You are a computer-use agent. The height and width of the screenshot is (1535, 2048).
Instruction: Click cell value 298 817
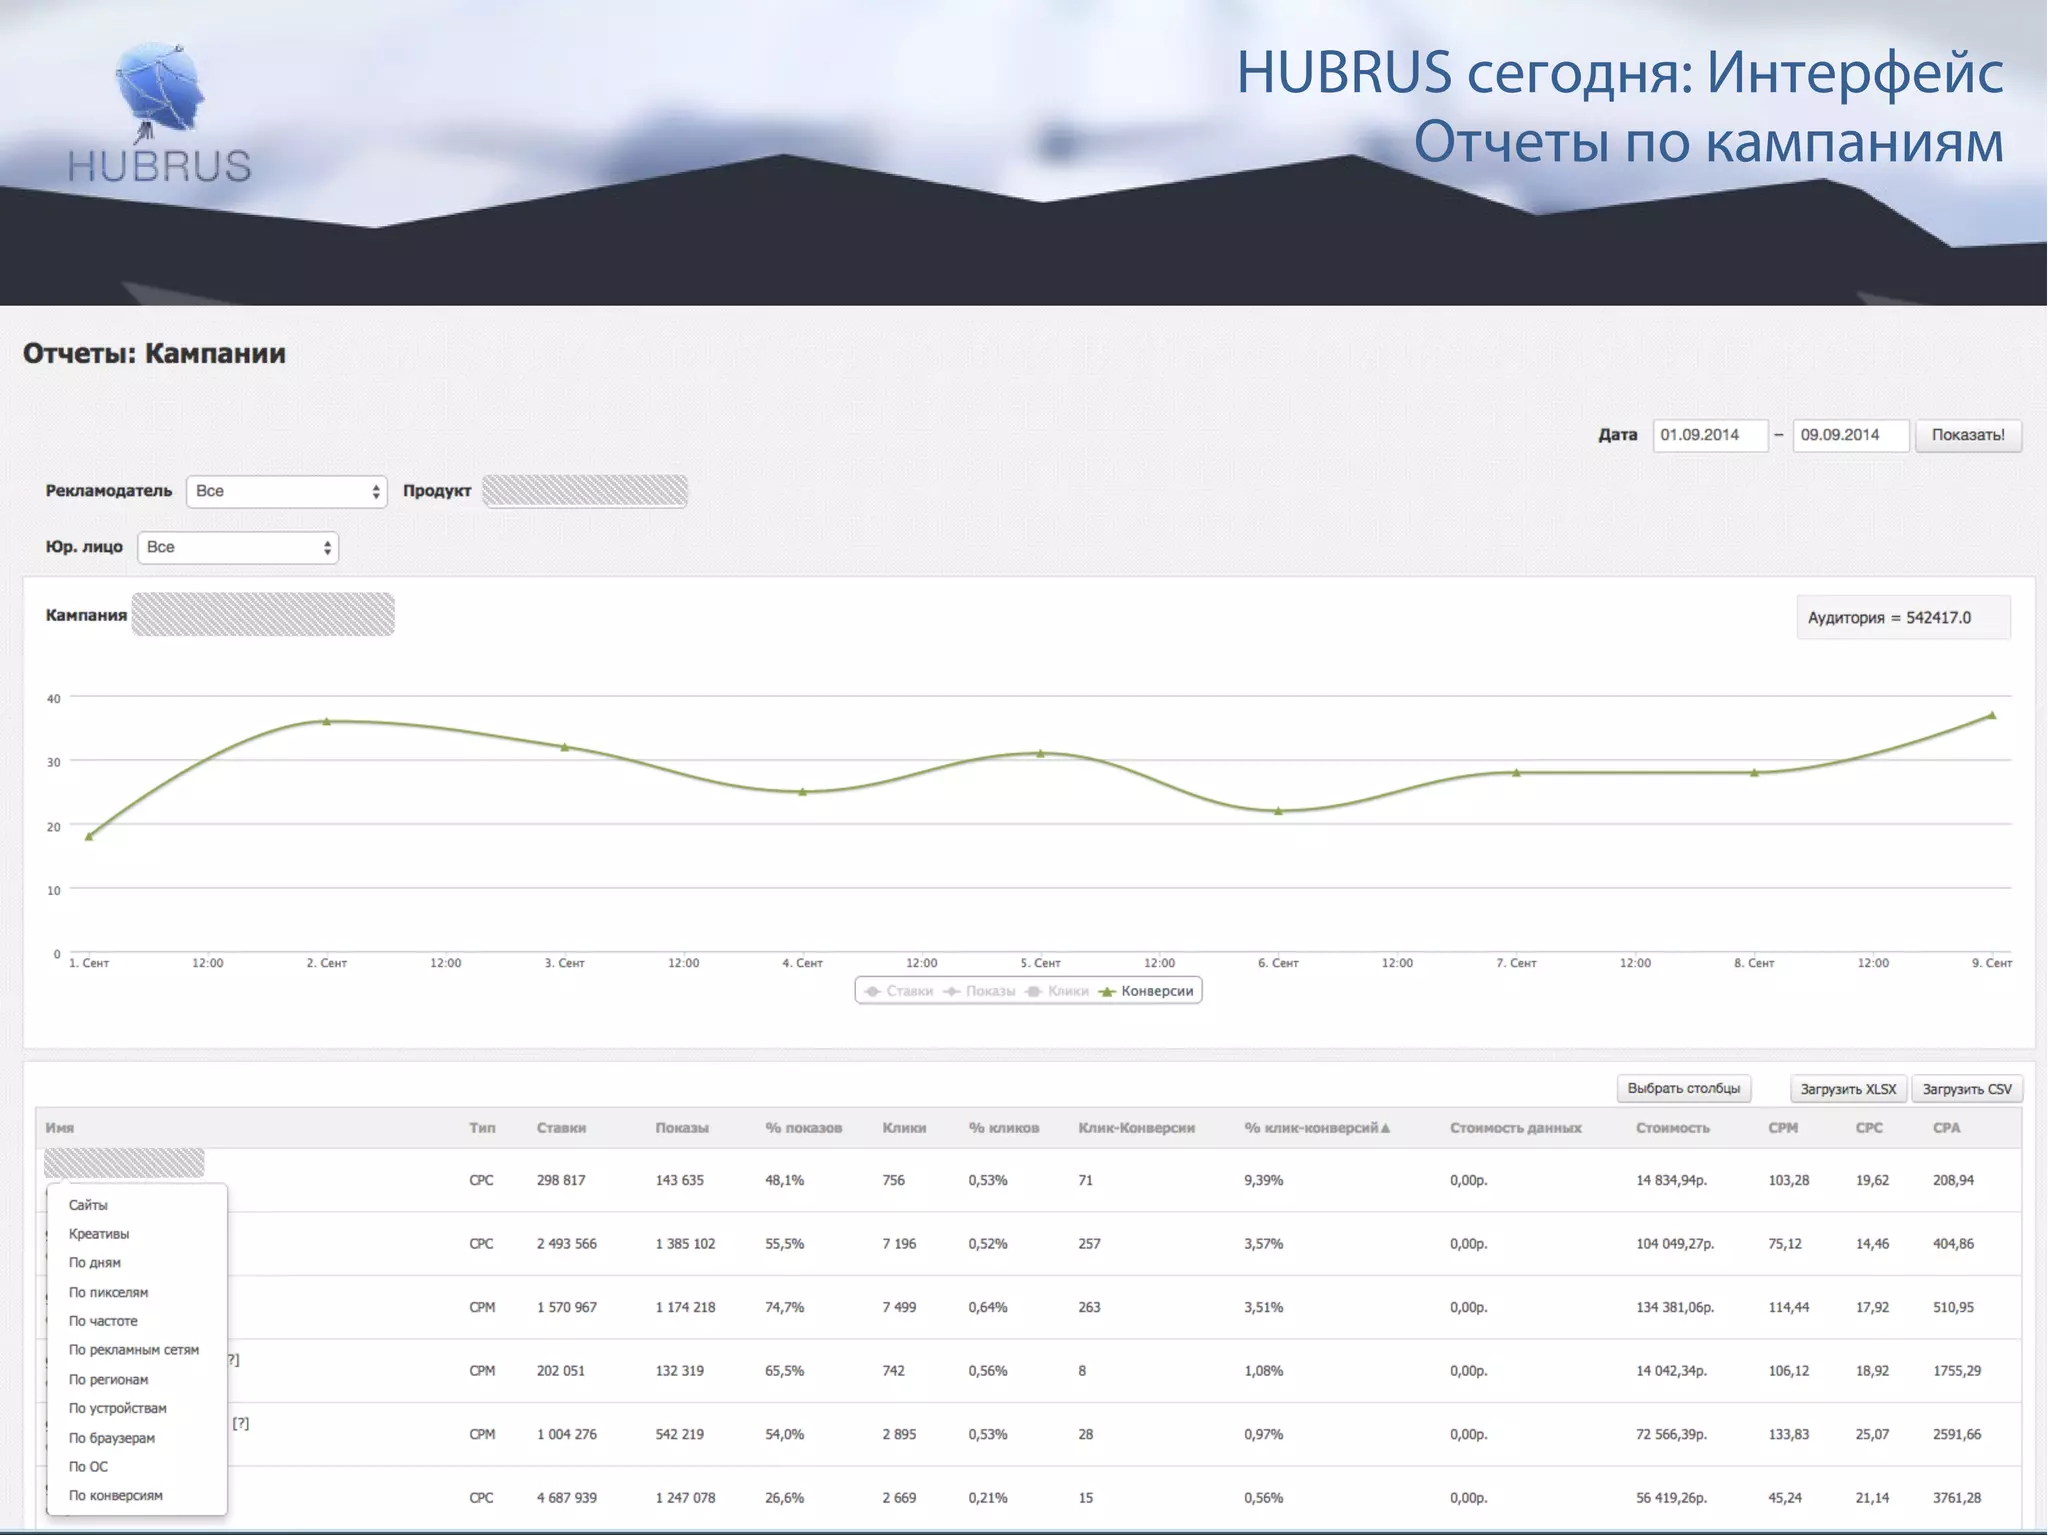561,1180
